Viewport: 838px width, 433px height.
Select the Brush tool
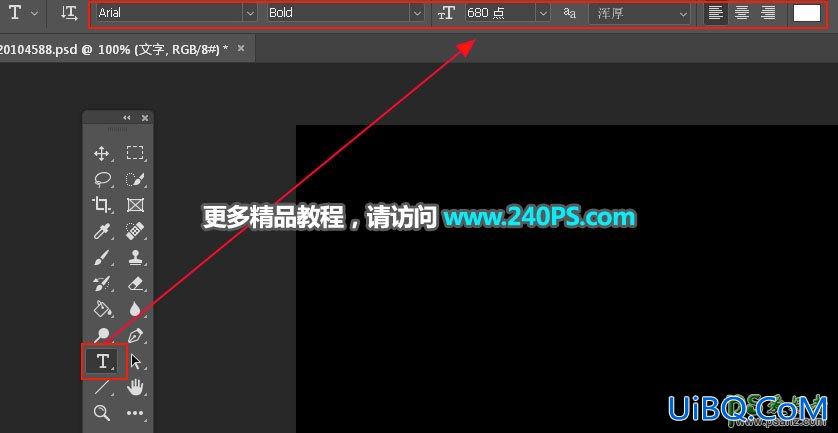[102, 258]
